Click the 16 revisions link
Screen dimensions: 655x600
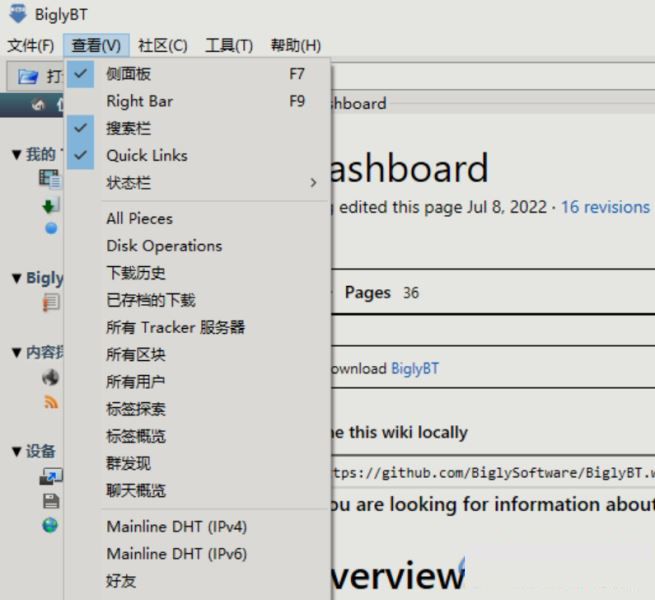coord(605,207)
